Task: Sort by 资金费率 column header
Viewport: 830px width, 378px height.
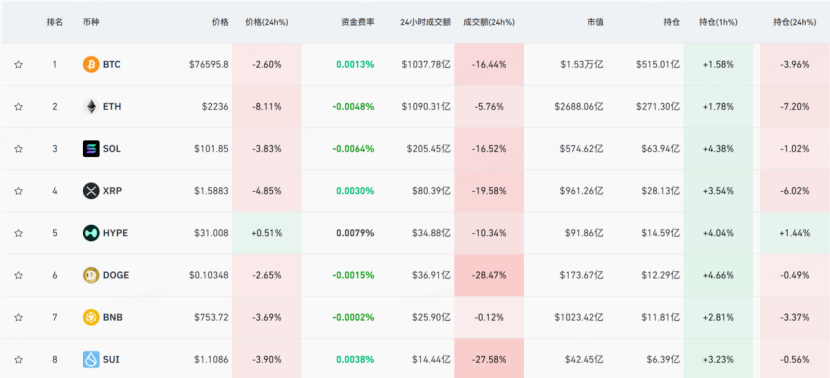Action: [x=358, y=22]
